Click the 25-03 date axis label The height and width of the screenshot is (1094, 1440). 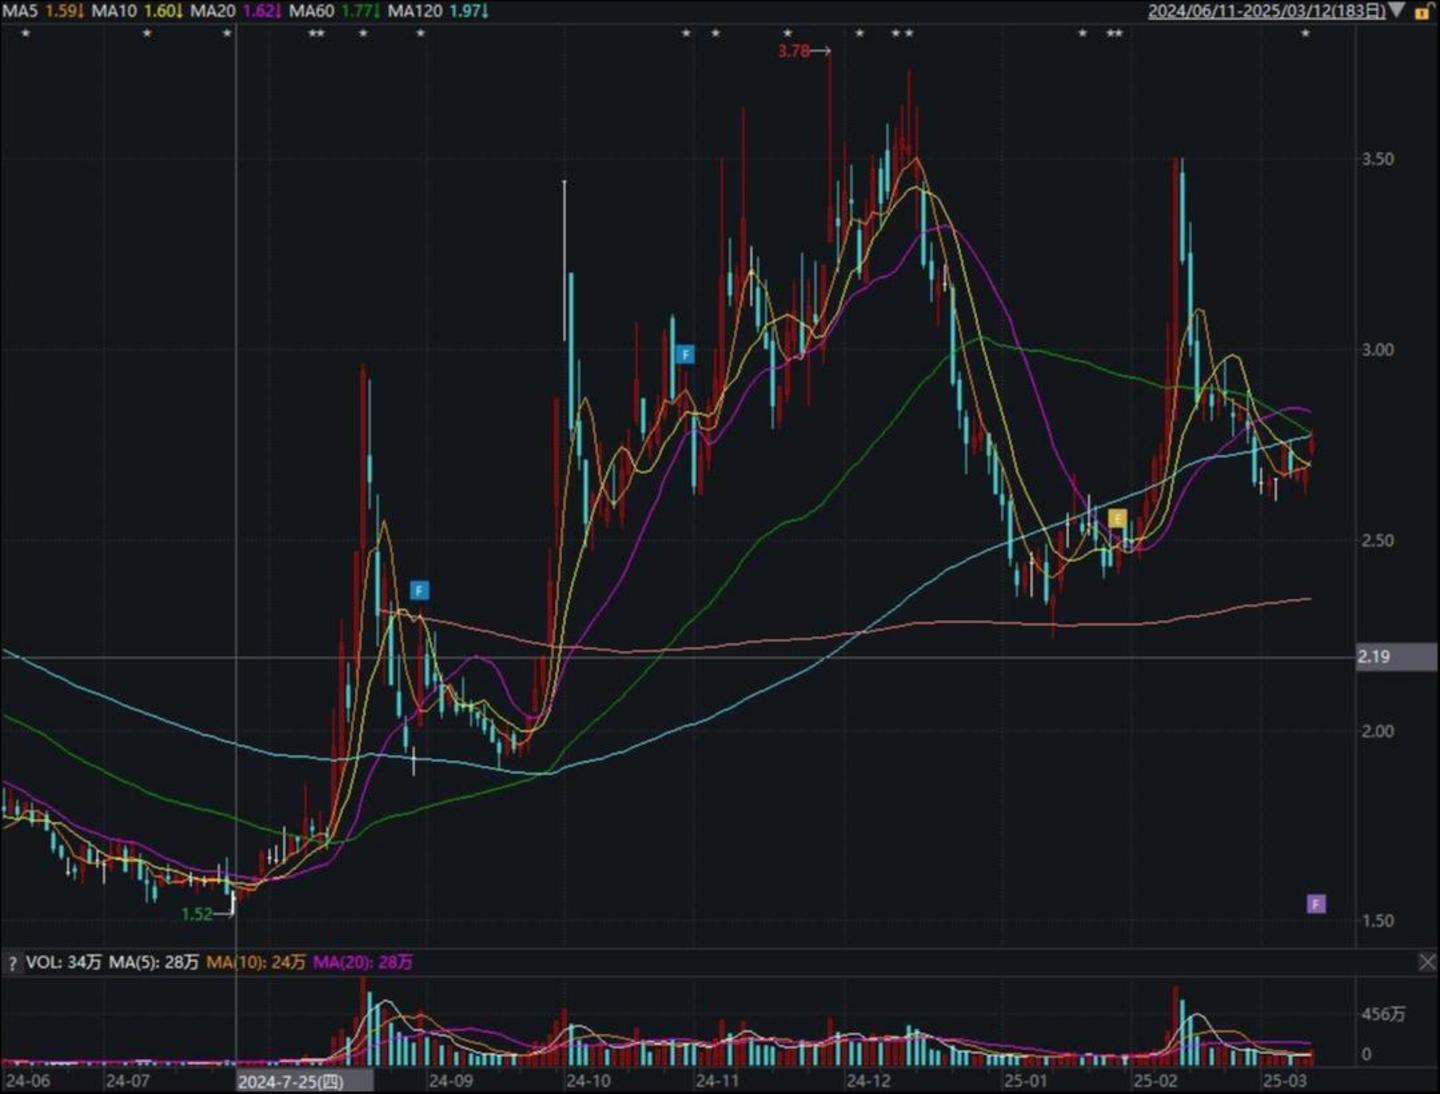click(1285, 1081)
